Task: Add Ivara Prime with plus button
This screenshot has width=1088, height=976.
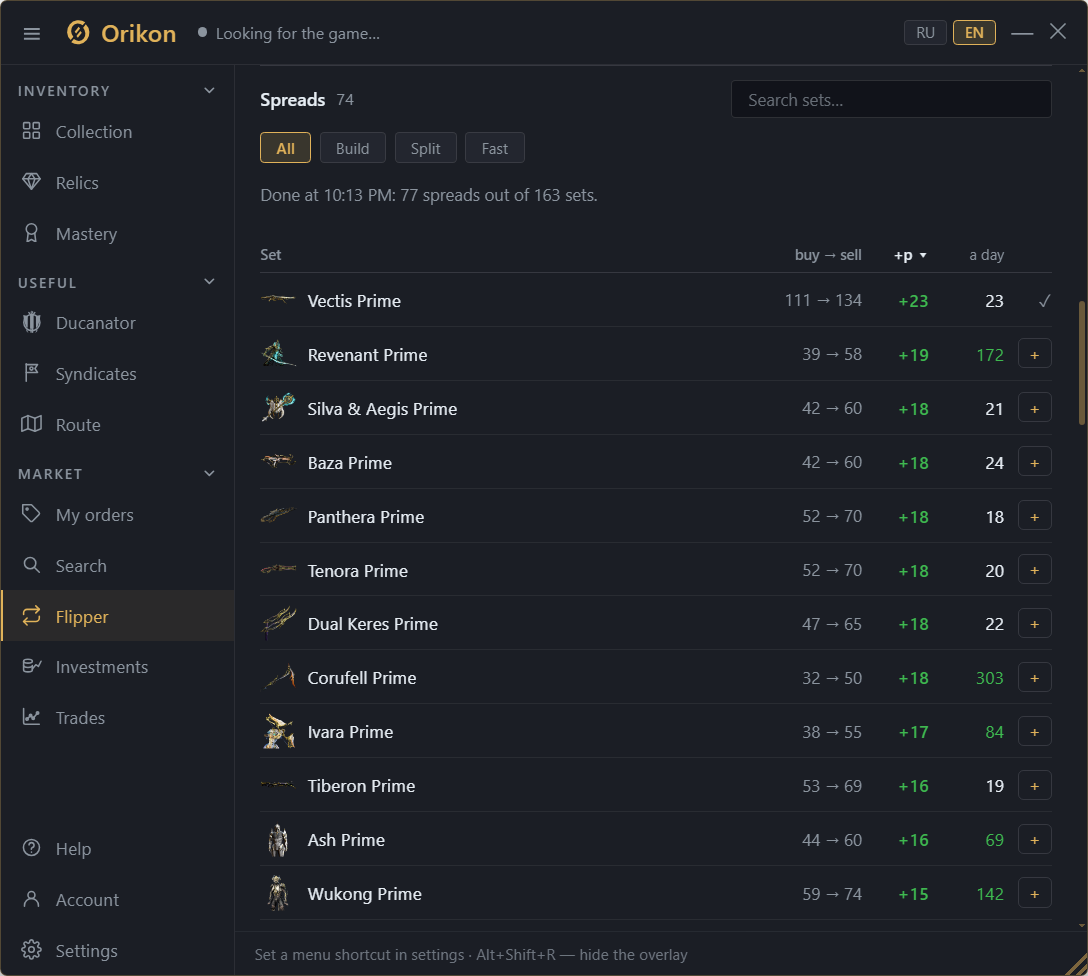Action: (x=1035, y=732)
